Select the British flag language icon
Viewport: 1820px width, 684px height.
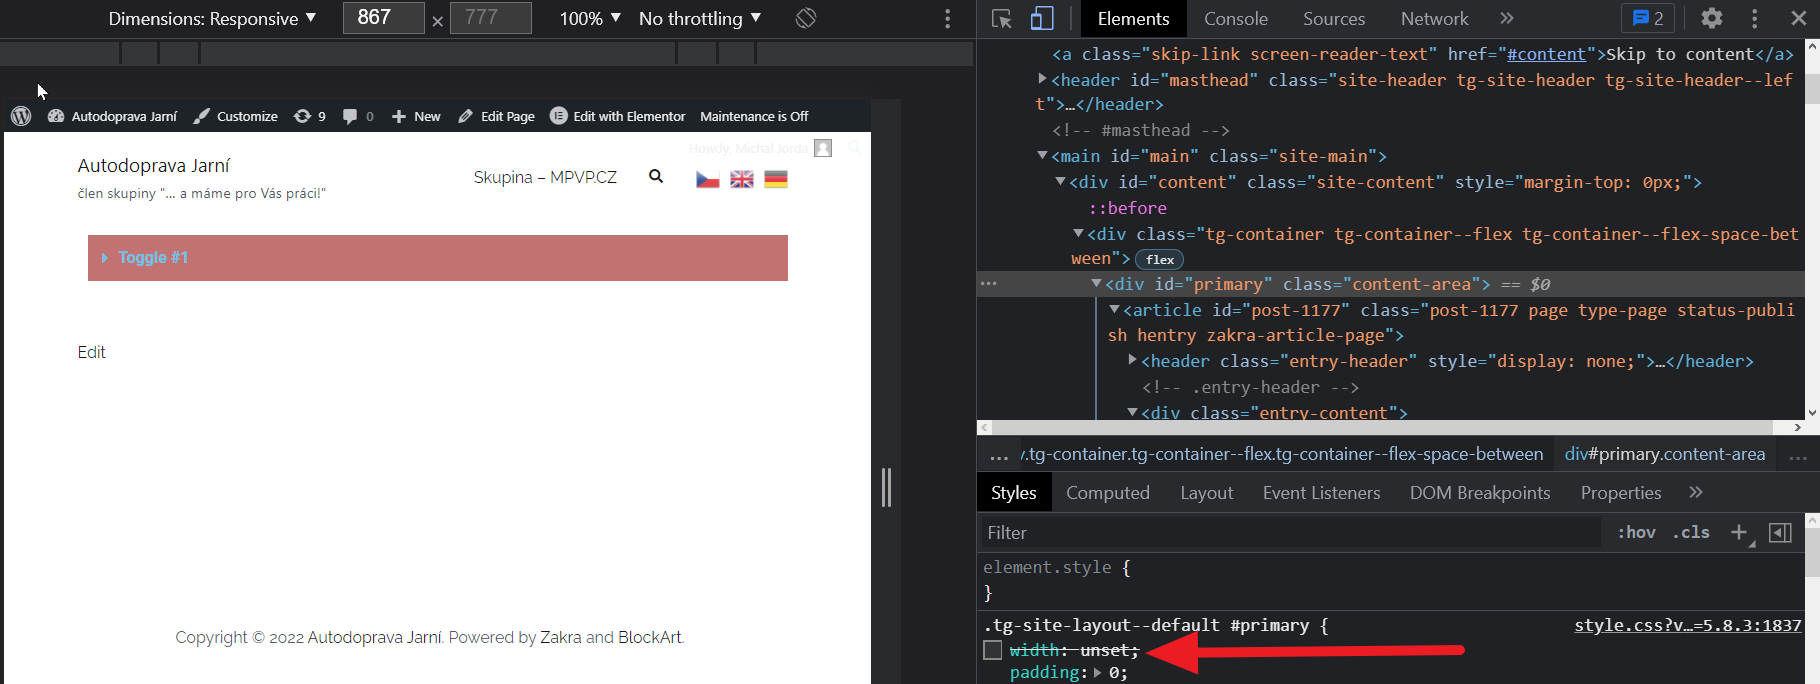point(742,179)
